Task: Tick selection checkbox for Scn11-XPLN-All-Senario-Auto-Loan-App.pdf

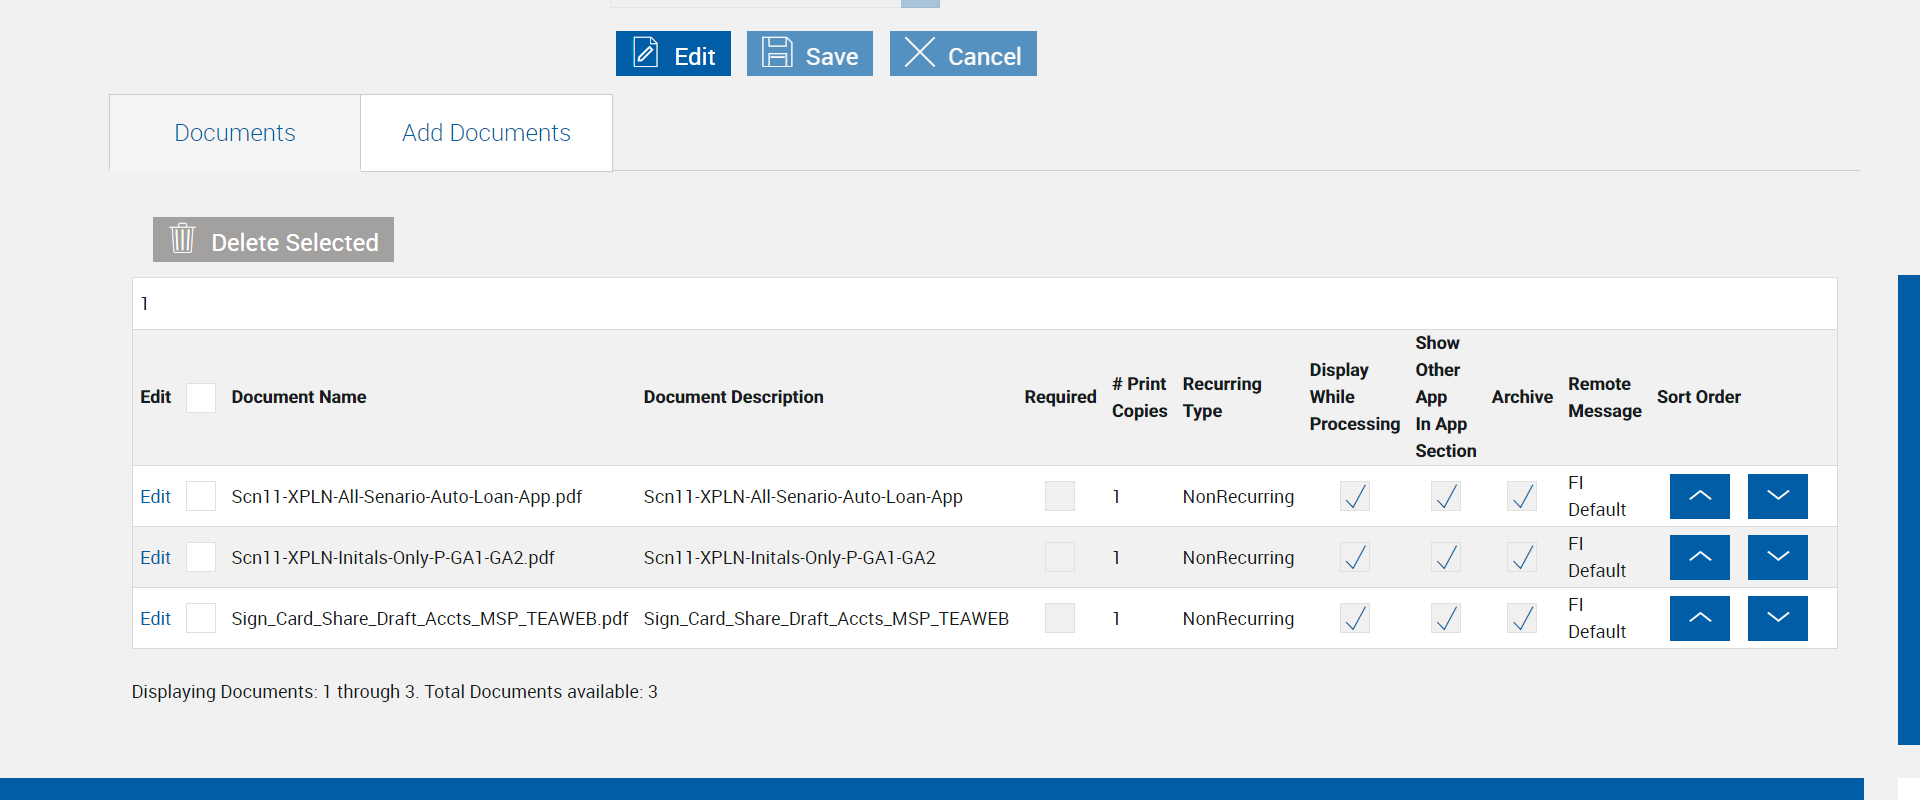Action: pyautogui.click(x=201, y=496)
